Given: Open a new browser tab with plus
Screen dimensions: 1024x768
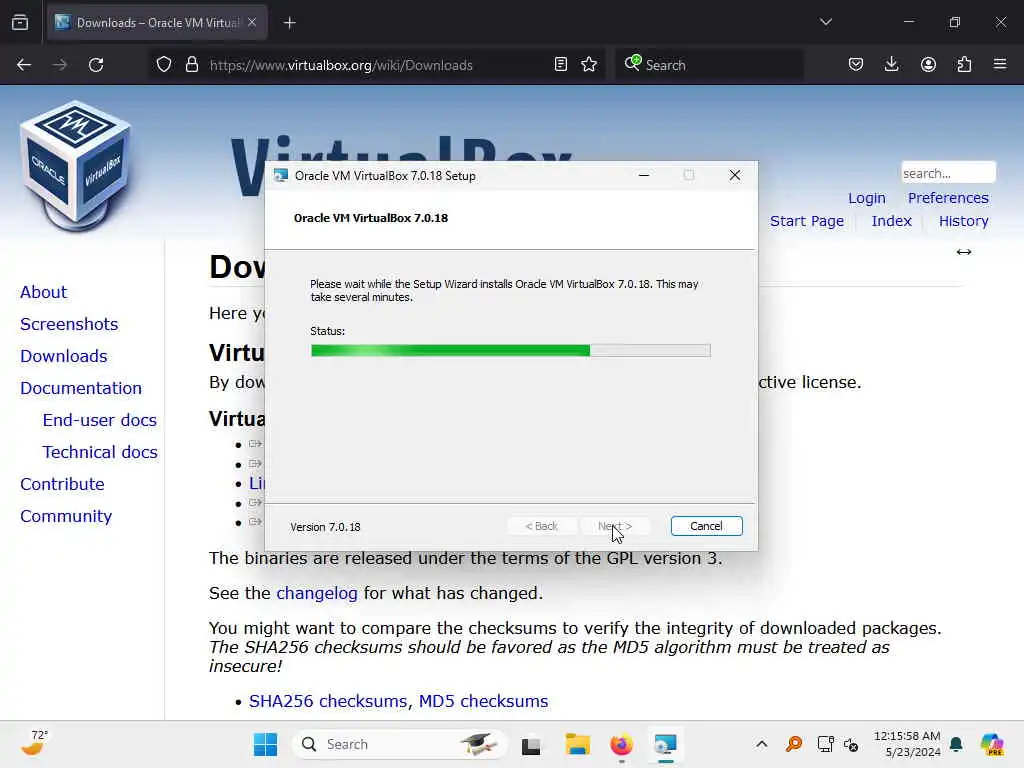Looking at the screenshot, I should click(x=290, y=23).
